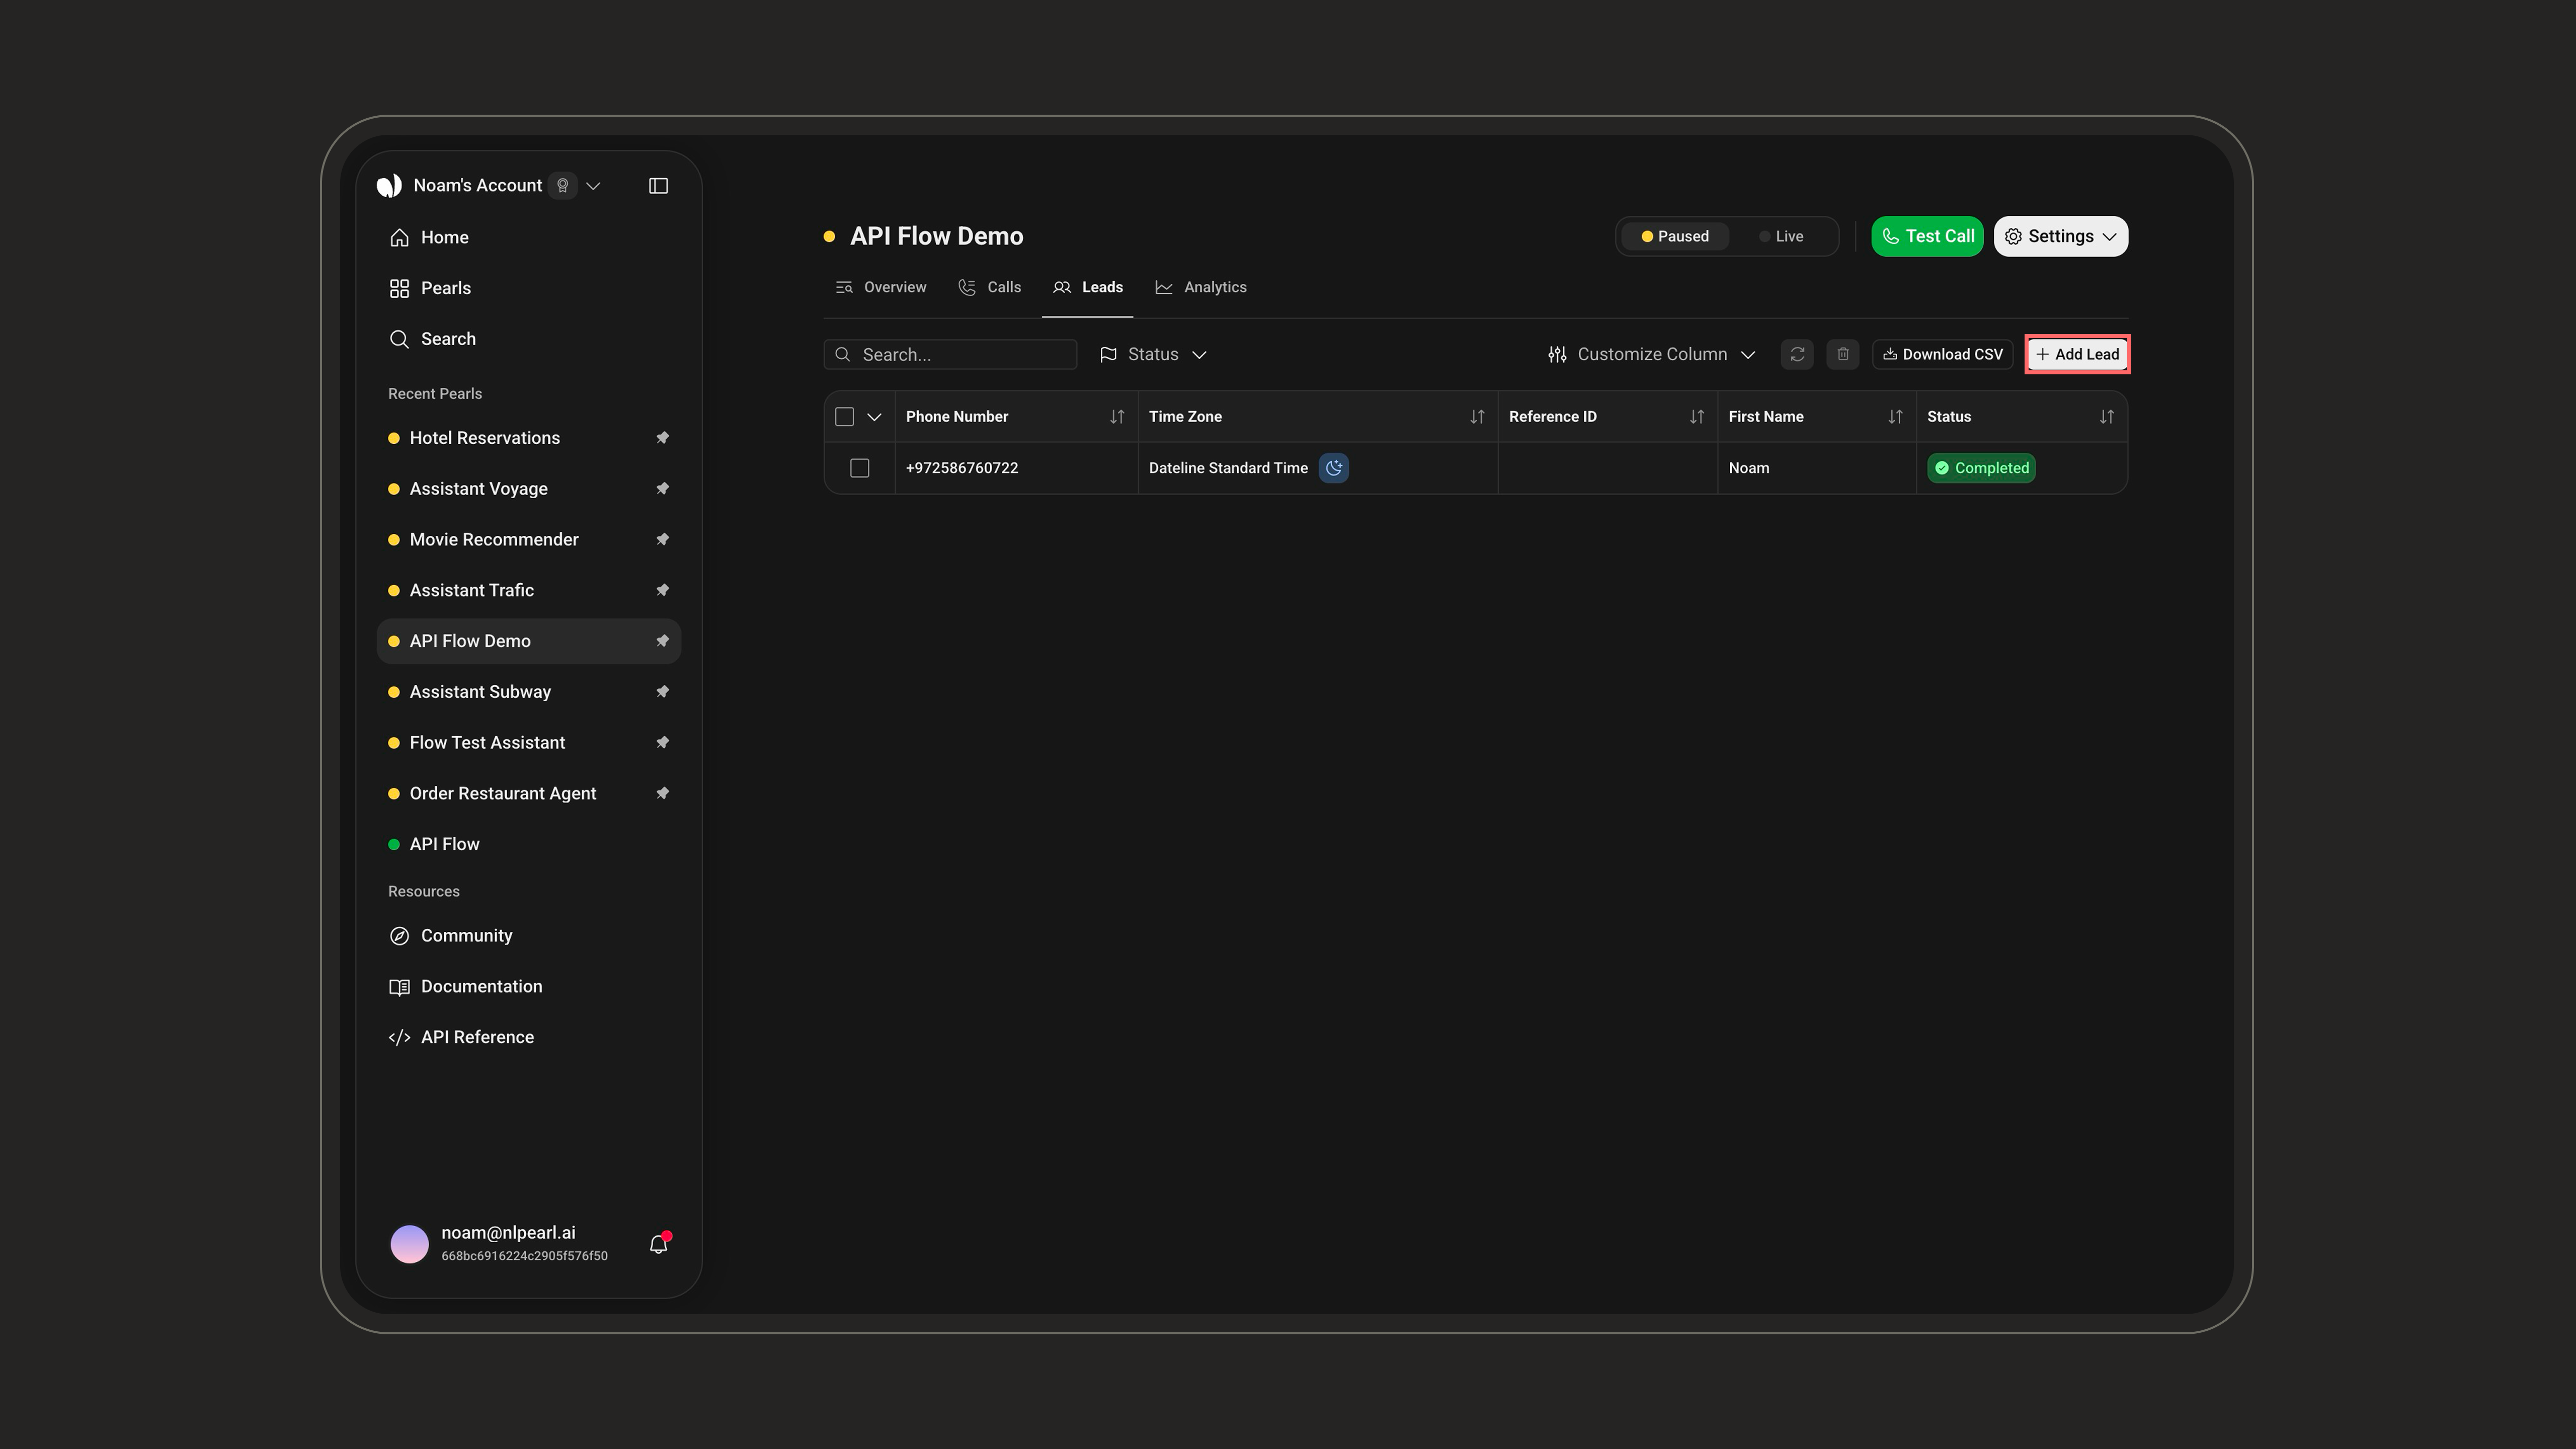Open Assistant Voyage pearl

[478, 489]
